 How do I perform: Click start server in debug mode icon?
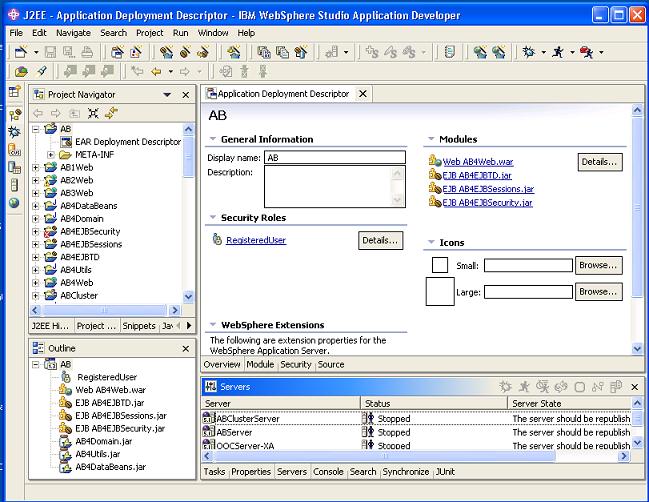click(505, 387)
